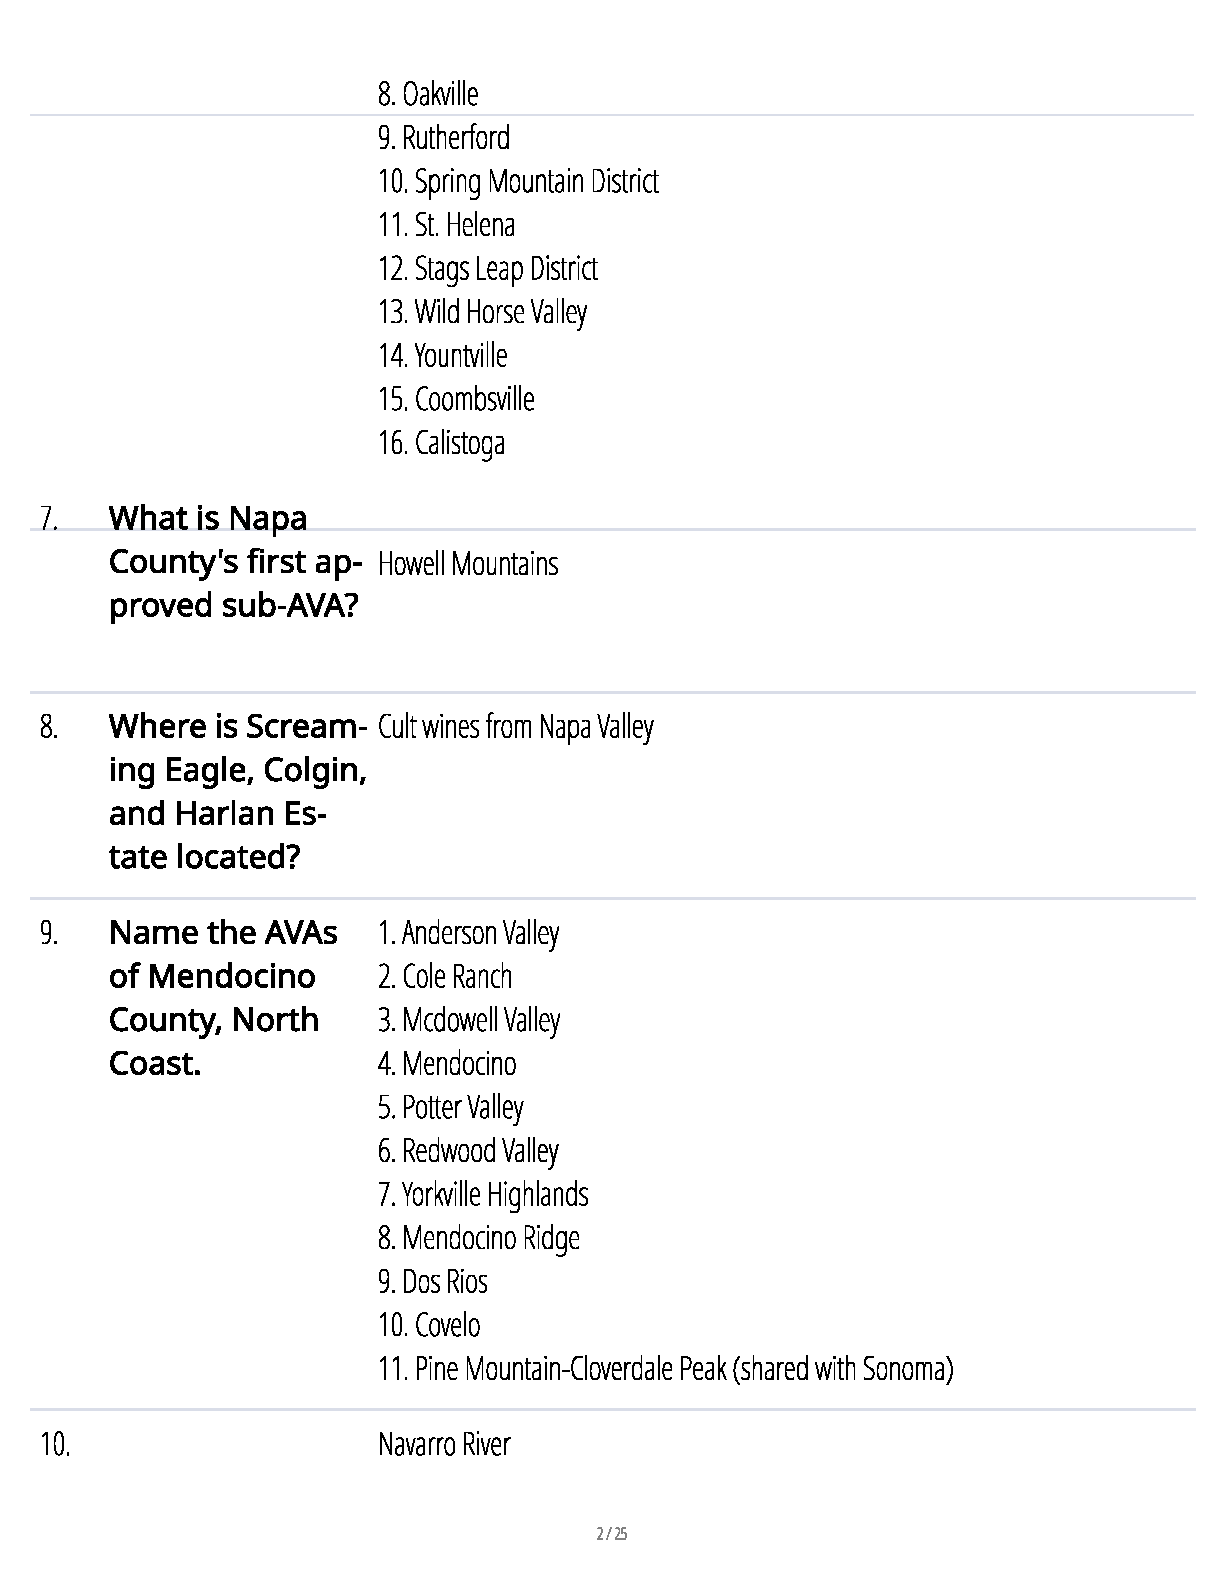The height and width of the screenshot is (1584, 1224).
Task: Click the "15. Coombsville" list entry
Action: coord(456,399)
